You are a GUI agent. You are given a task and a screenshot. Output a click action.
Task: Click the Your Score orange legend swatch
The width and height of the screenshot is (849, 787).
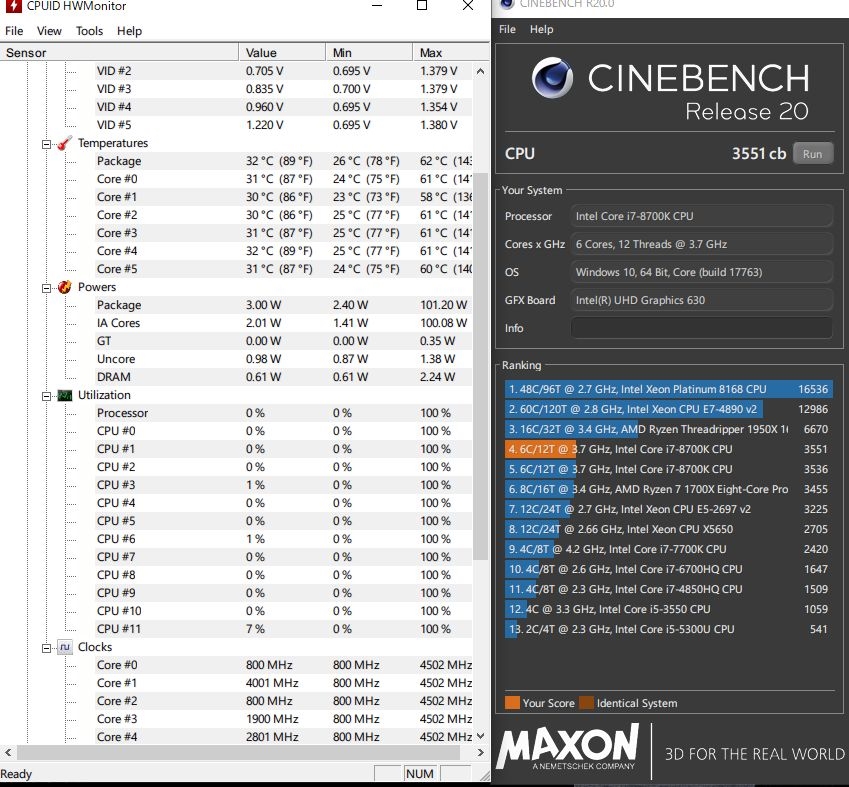pyautogui.click(x=512, y=703)
